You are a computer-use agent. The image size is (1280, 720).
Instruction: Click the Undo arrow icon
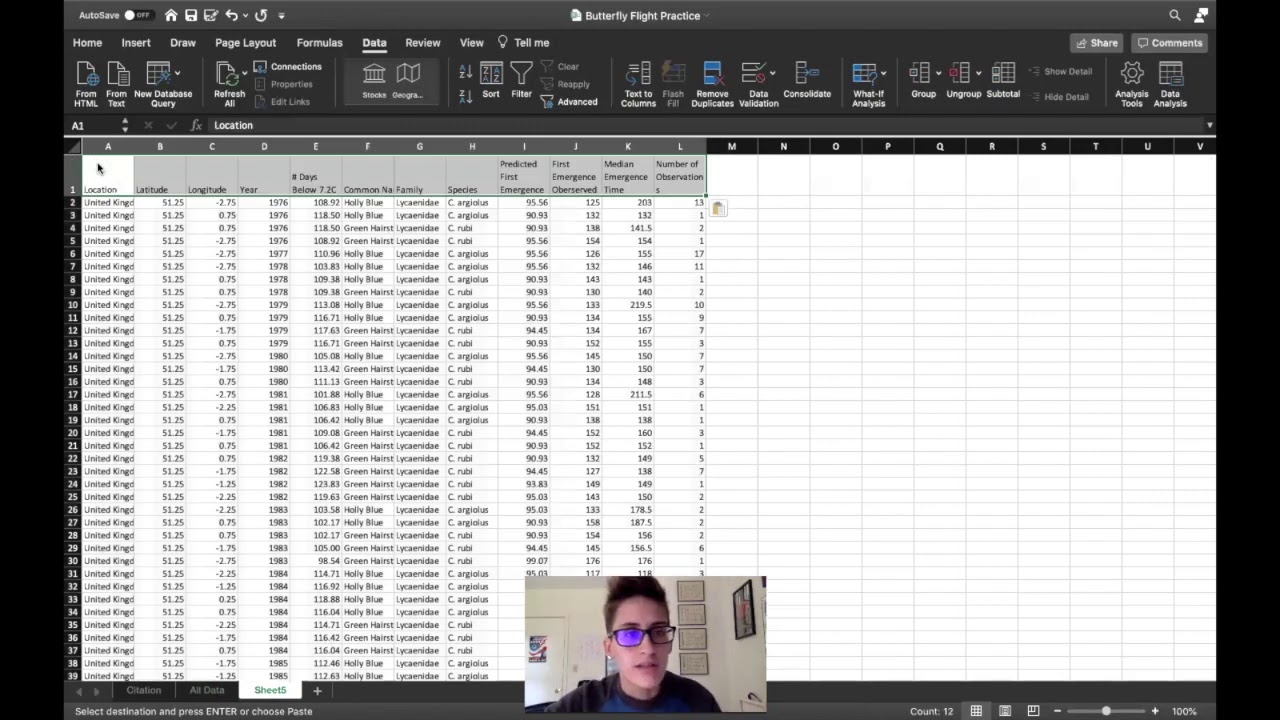pos(232,15)
